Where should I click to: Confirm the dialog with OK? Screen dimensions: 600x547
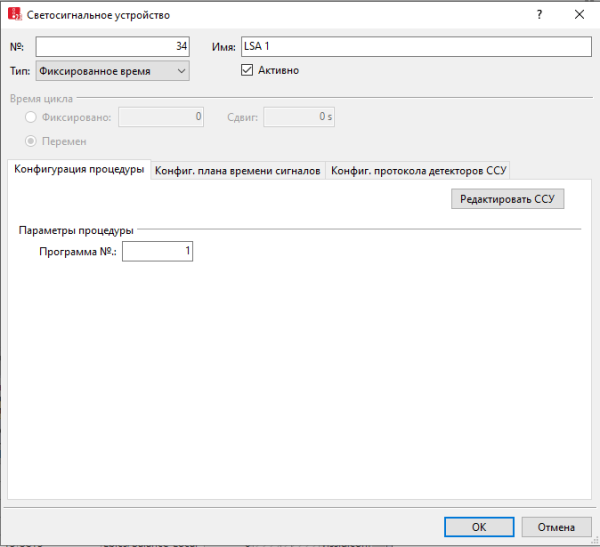(x=479, y=527)
